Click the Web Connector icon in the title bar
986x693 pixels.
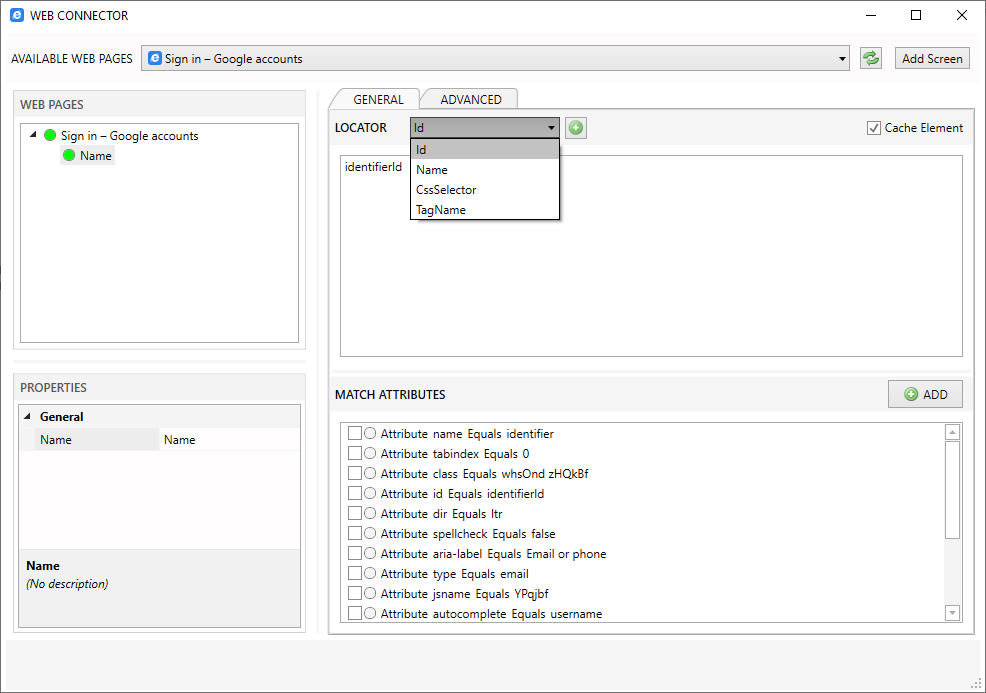[x=16, y=15]
